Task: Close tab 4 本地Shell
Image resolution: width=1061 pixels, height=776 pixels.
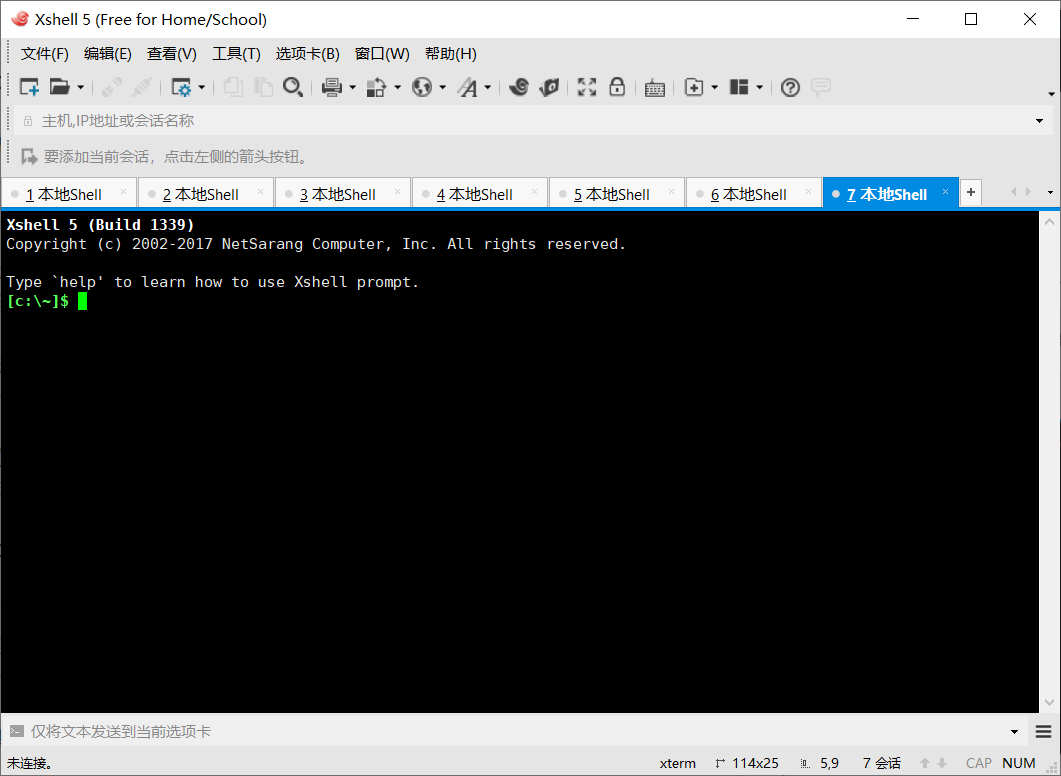Action: click(535, 192)
